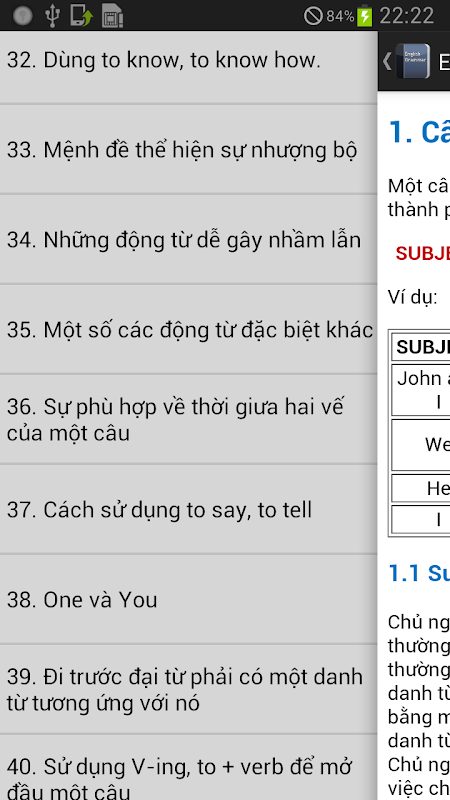Select lesson 34 Những động từ dễ gây nhầm lẫn

[188, 239]
